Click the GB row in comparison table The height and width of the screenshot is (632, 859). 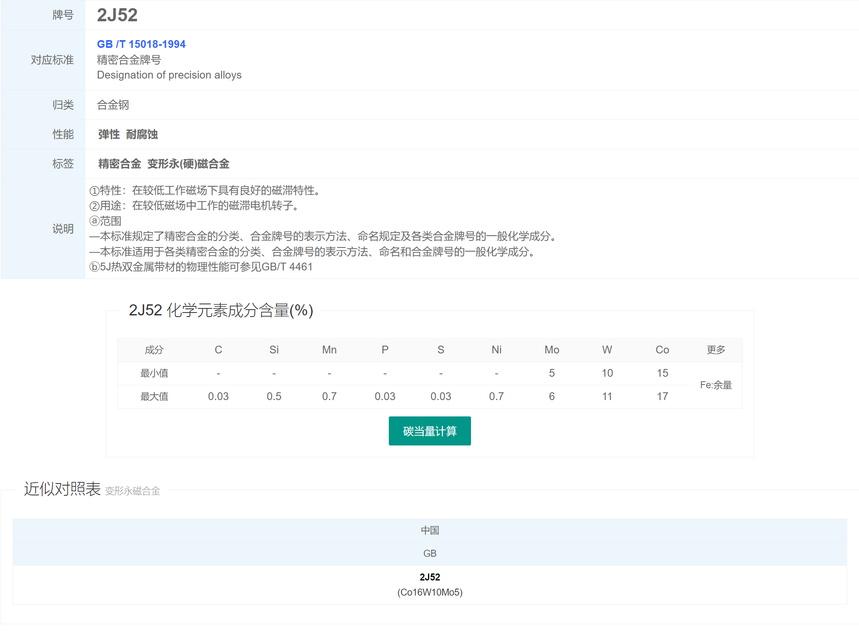[429, 553]
